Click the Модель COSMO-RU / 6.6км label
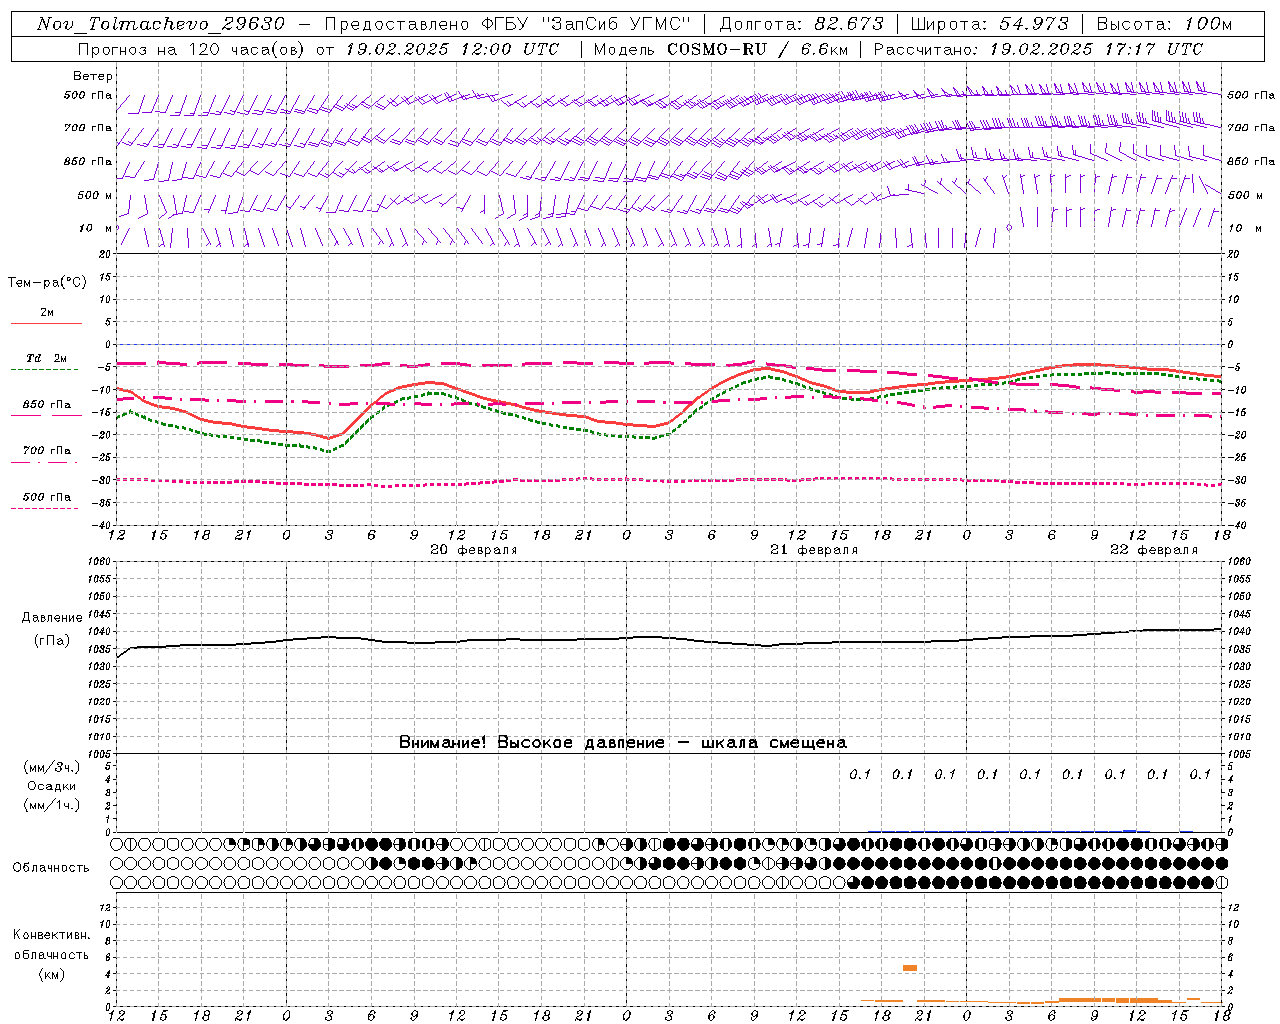1280x1024 pixels. (x=720, y=49)
